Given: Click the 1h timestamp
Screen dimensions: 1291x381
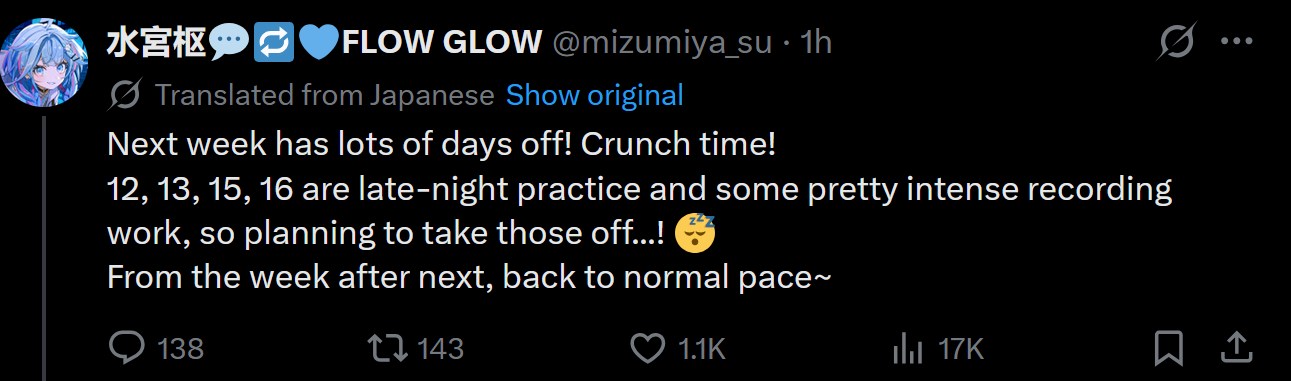Looking at the screenshot, I should [x=817, y=42].
